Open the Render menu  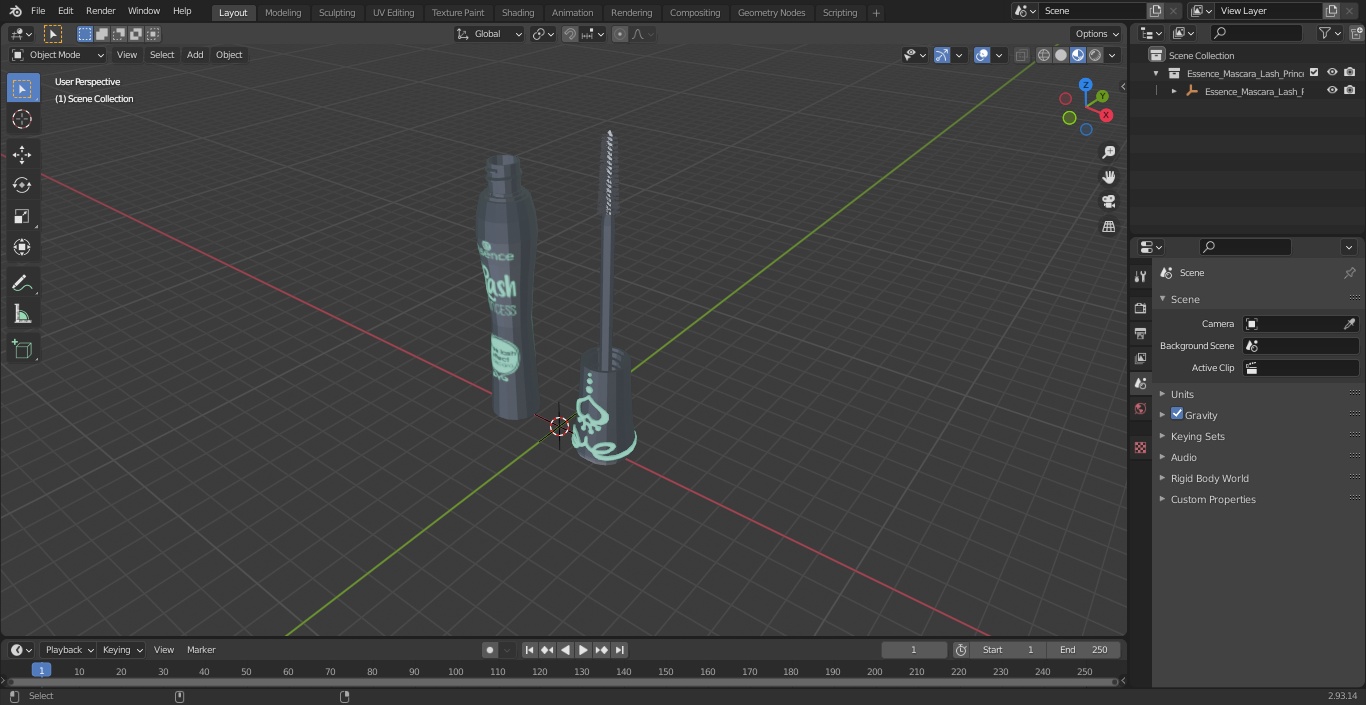(x=100, y=11)
